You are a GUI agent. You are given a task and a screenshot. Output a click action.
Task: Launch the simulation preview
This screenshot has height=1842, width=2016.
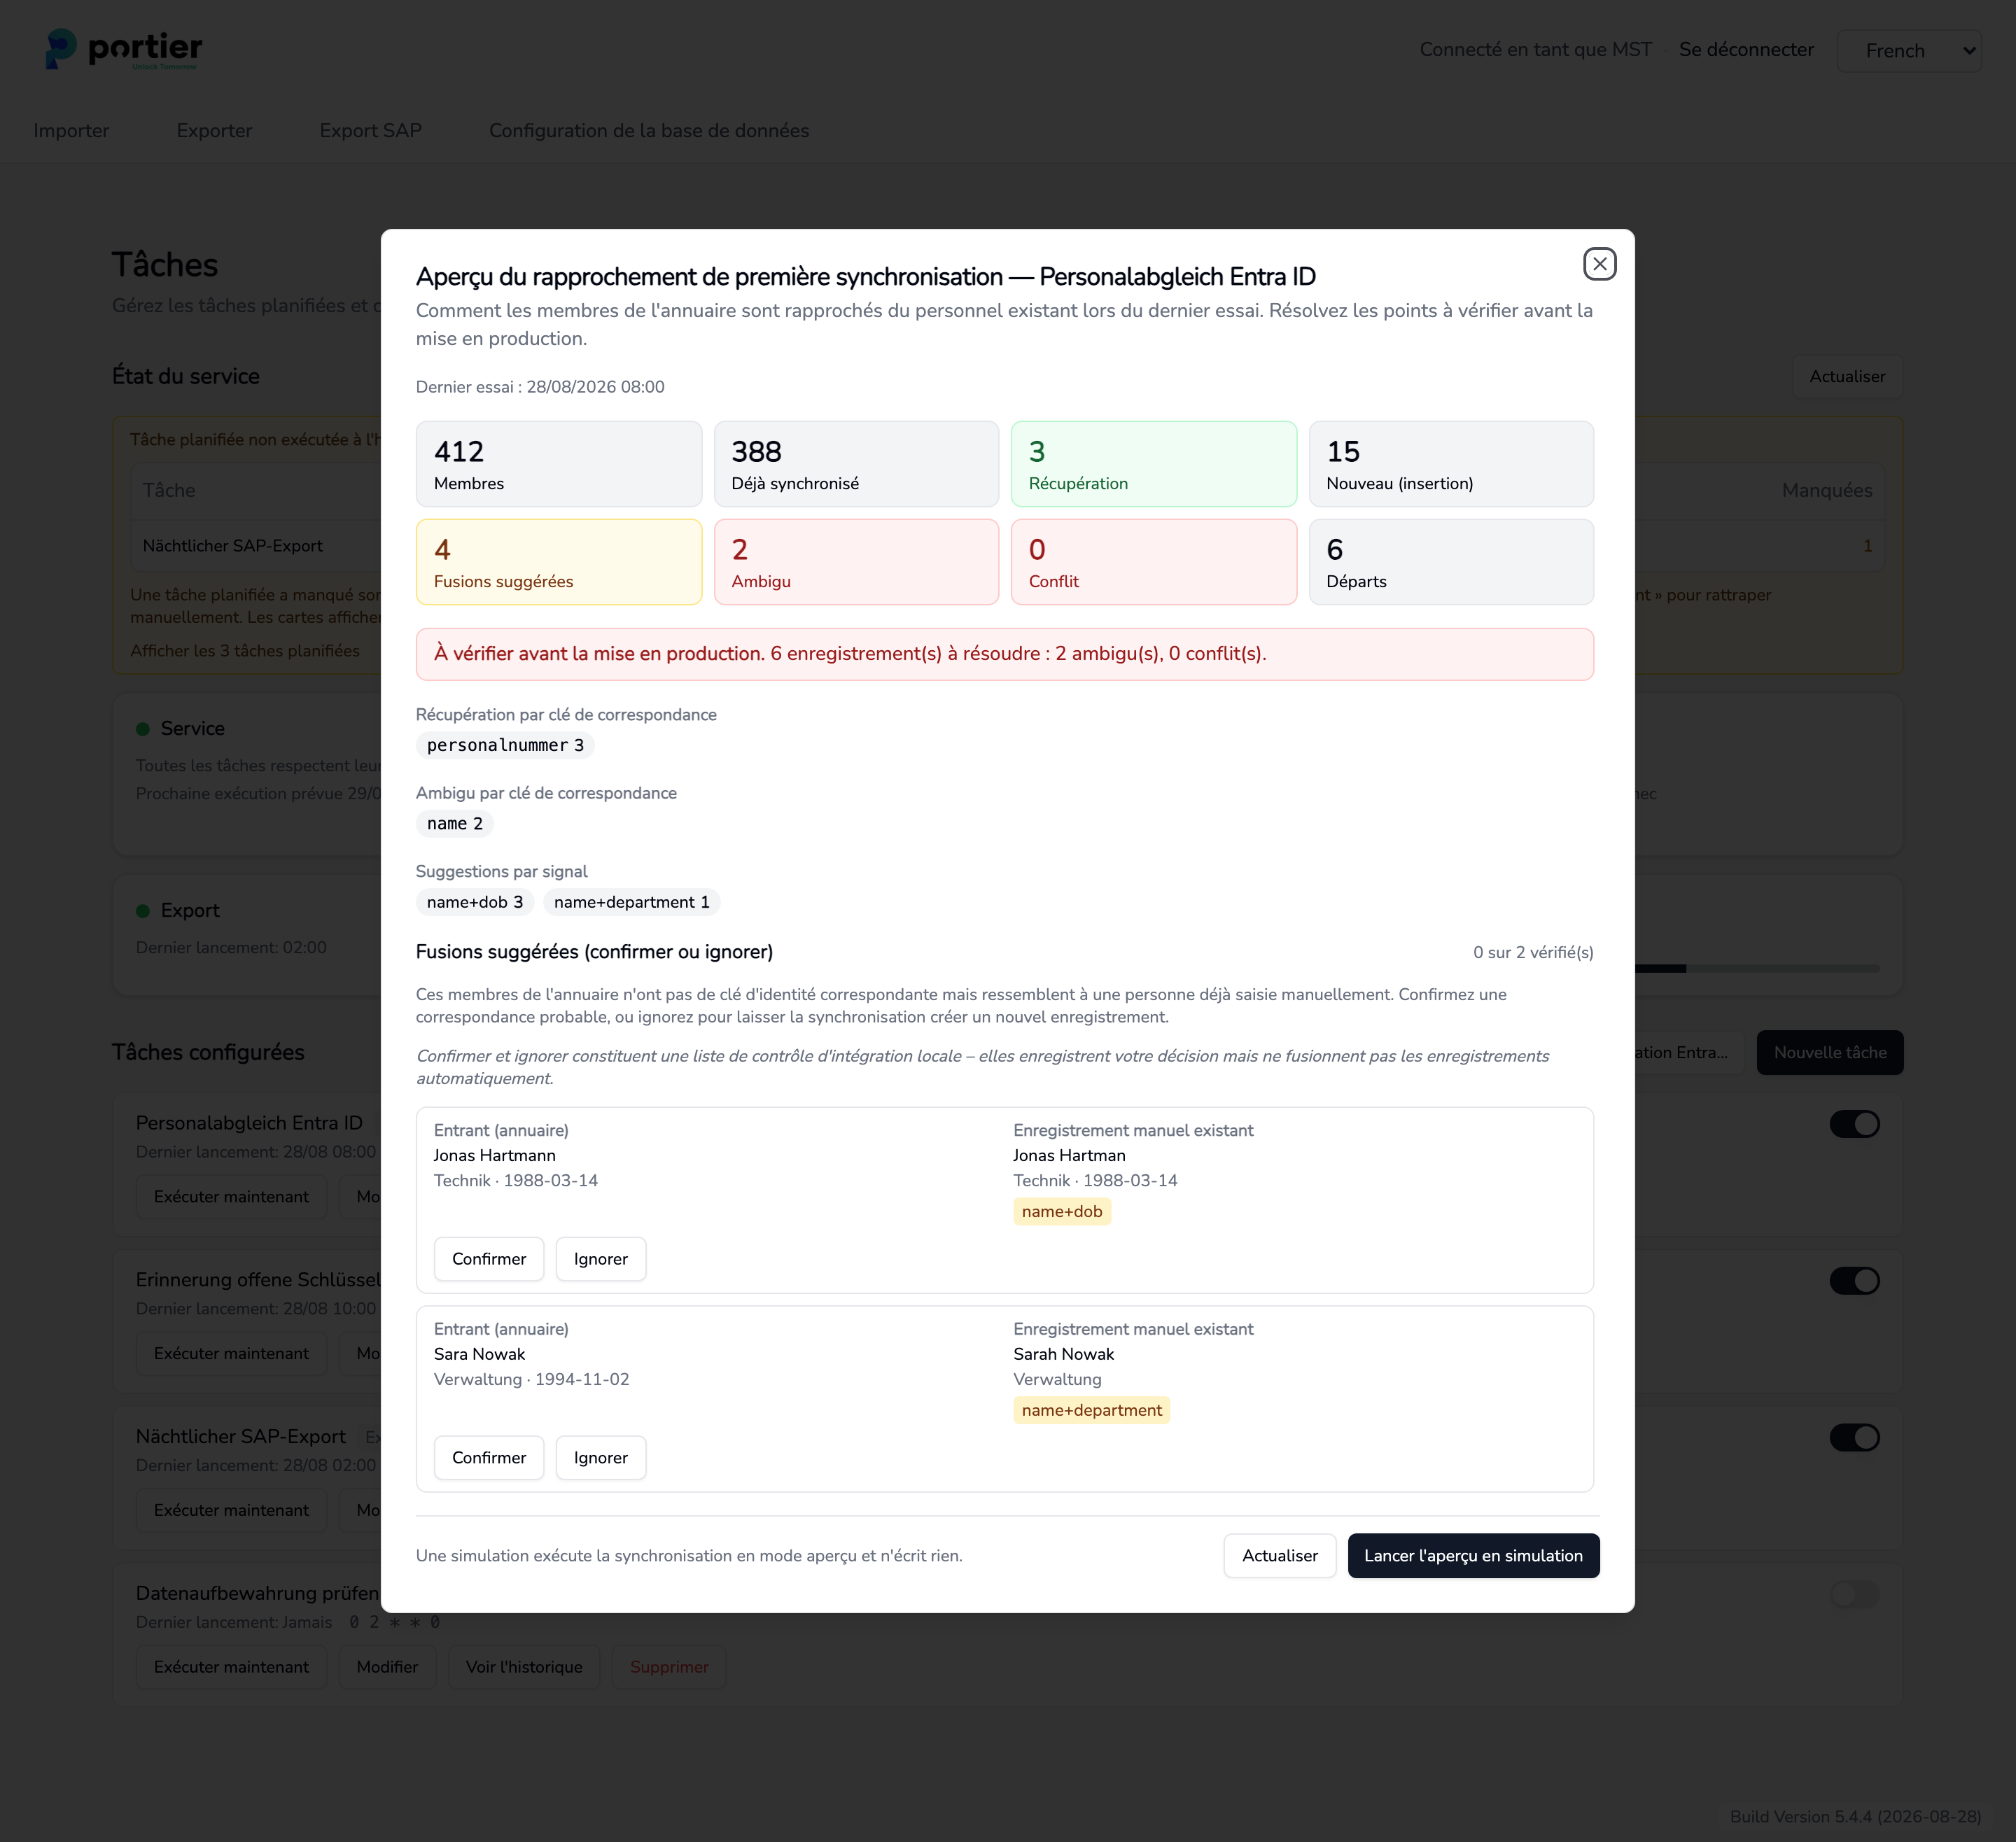coord(1473,1556)
